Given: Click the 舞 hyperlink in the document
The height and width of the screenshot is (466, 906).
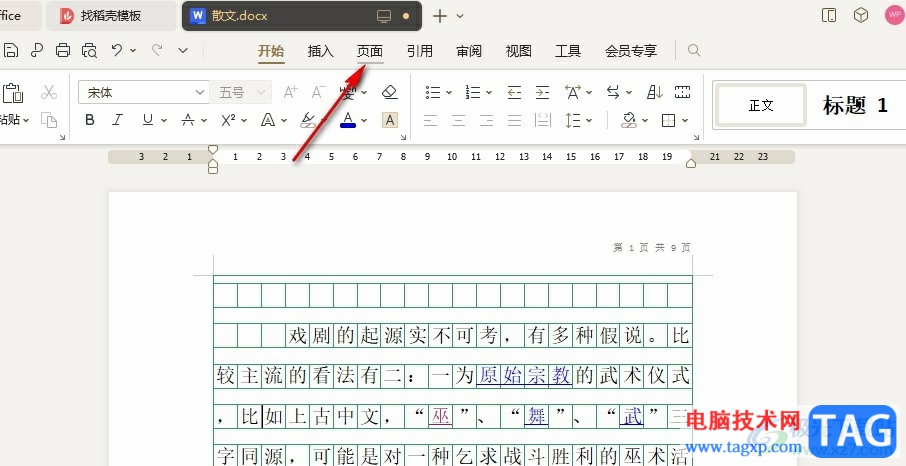Looking at the screenshot, I should 536,416.
